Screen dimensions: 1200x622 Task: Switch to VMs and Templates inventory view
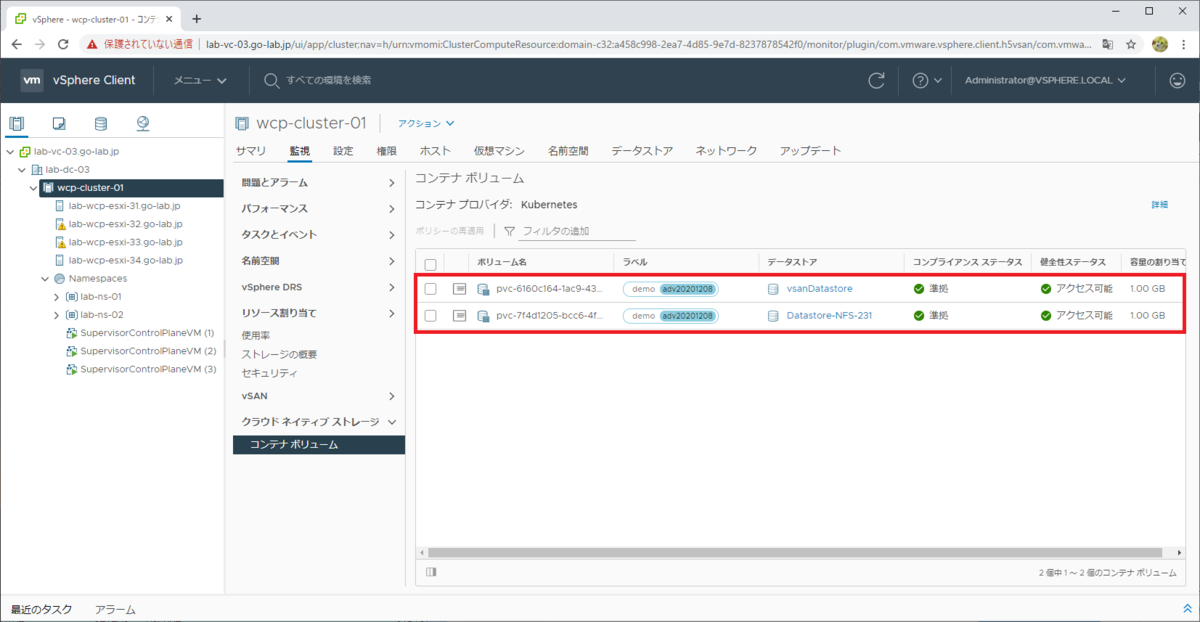point(59,124)
